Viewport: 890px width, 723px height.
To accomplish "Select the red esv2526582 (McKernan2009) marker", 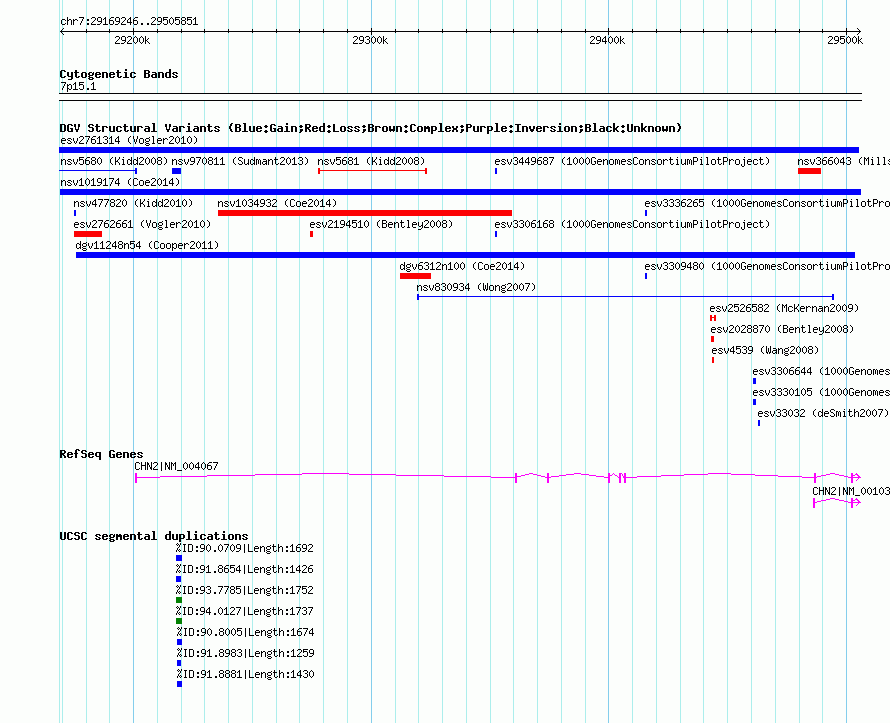I will pos(713,318).
